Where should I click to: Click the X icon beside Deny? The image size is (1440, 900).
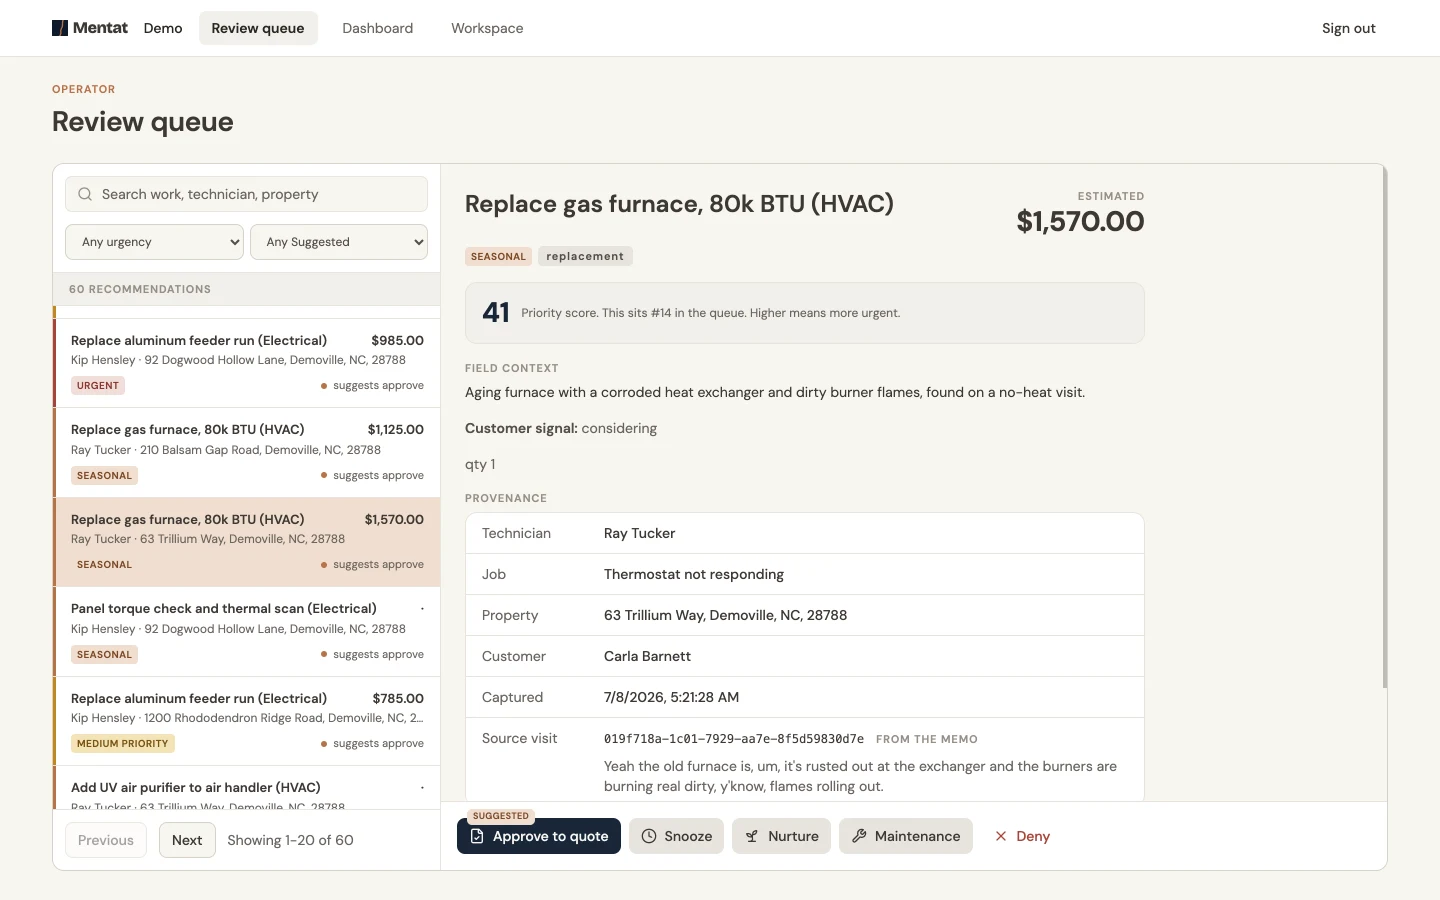[1001, 836]
